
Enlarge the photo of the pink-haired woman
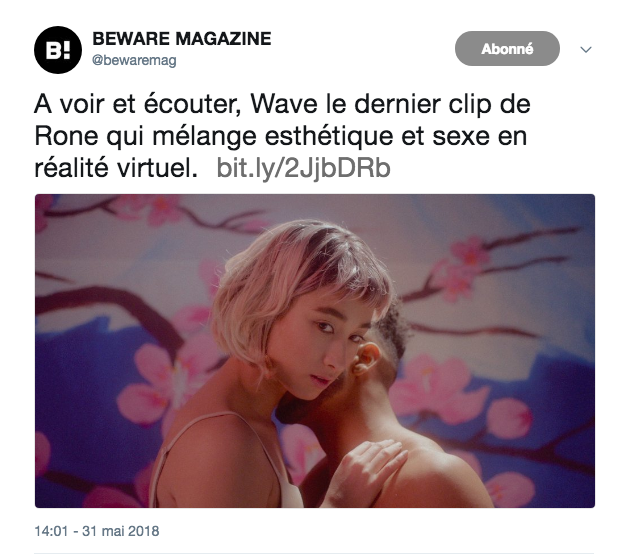point(315,351)
